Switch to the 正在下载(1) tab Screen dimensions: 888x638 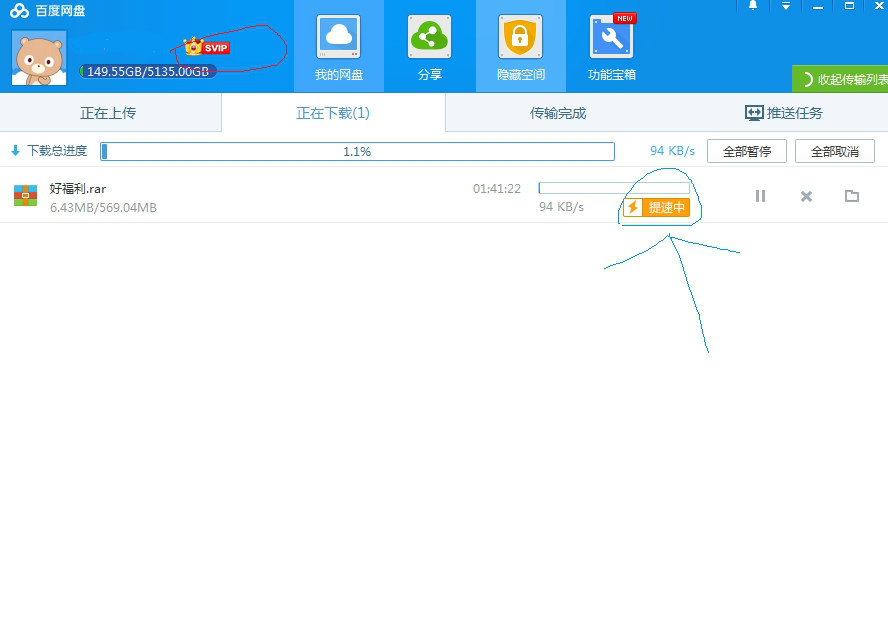pos(333,113)
